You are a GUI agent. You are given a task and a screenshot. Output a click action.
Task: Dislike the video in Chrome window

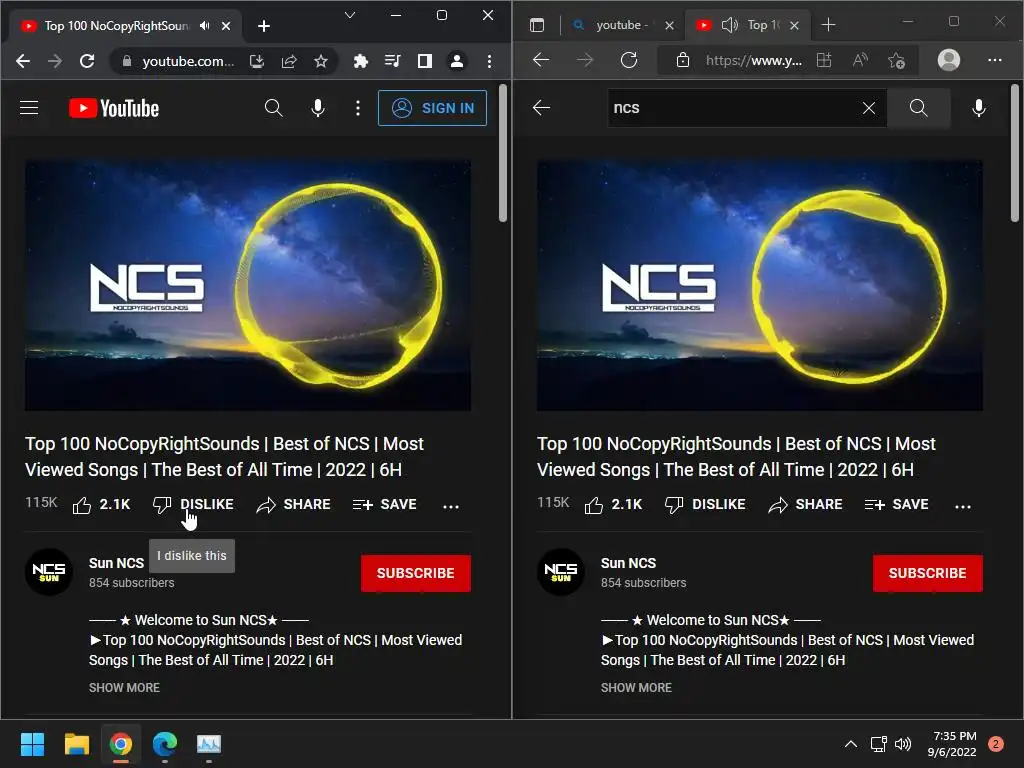[x=193, y=505]
